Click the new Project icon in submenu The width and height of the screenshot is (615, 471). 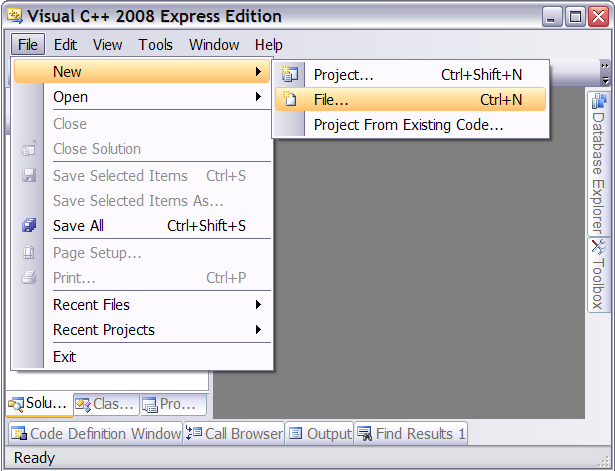(x=289, y=74)
